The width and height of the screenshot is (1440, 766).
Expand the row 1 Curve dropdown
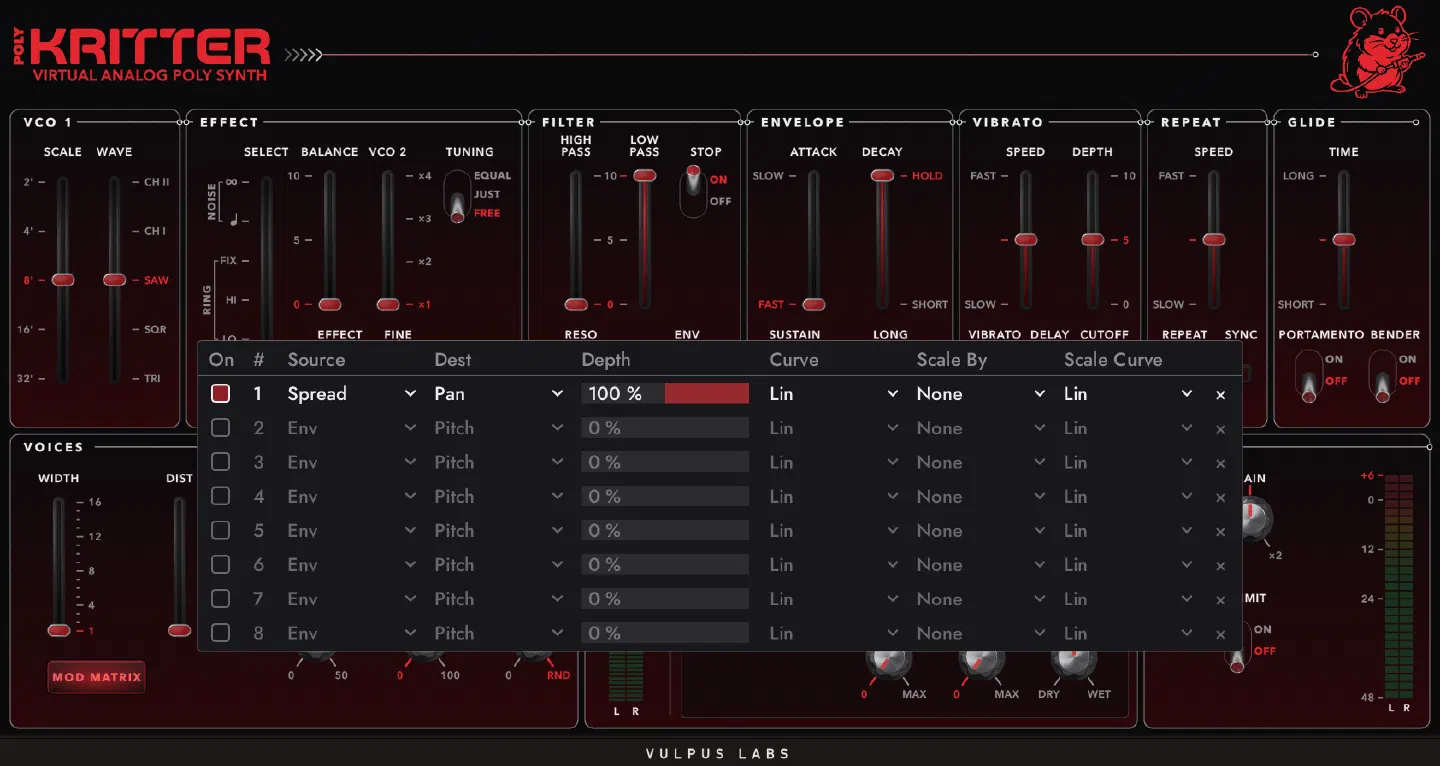point(834,394)
